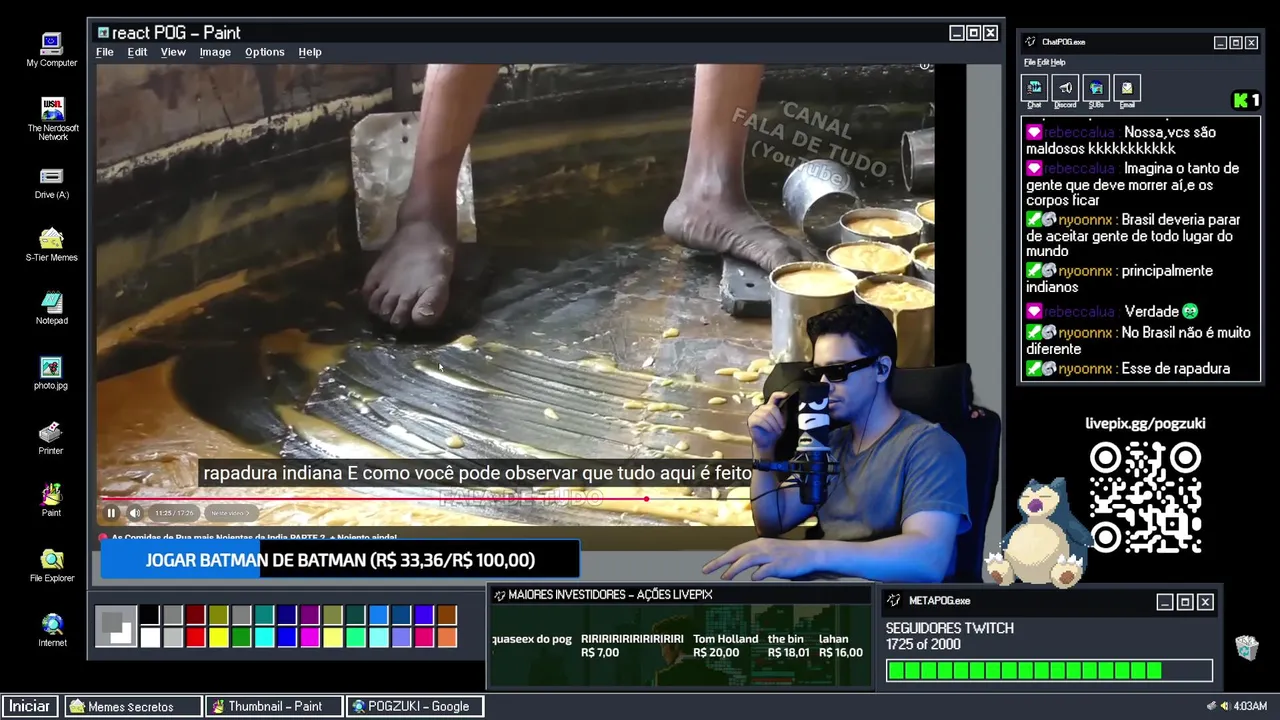Image resolution: width=1280 pixels, height=720 pixels.
Task: Open the File Explorer desktop icon
Action: click(51, 565)
